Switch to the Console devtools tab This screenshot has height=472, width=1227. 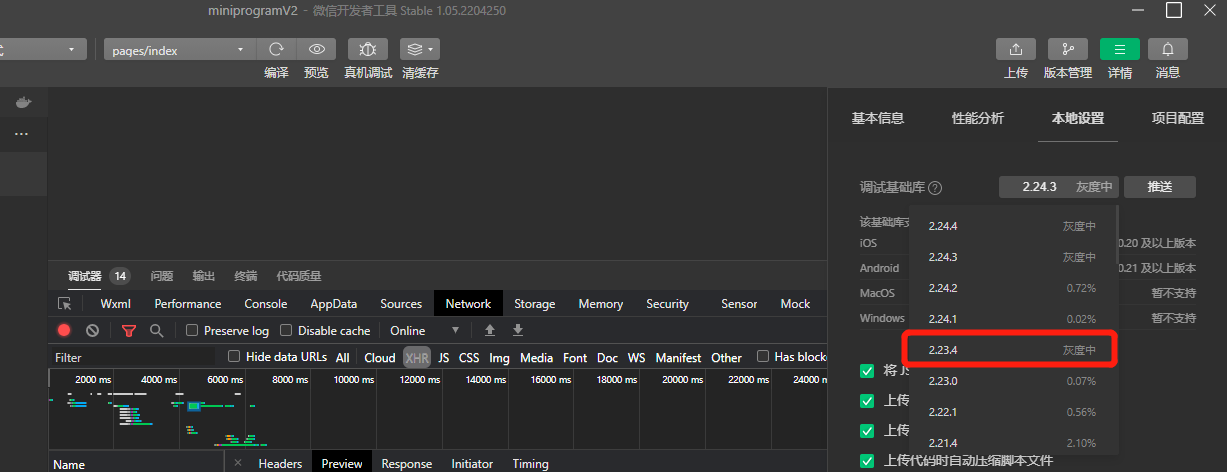coord(265,304)
